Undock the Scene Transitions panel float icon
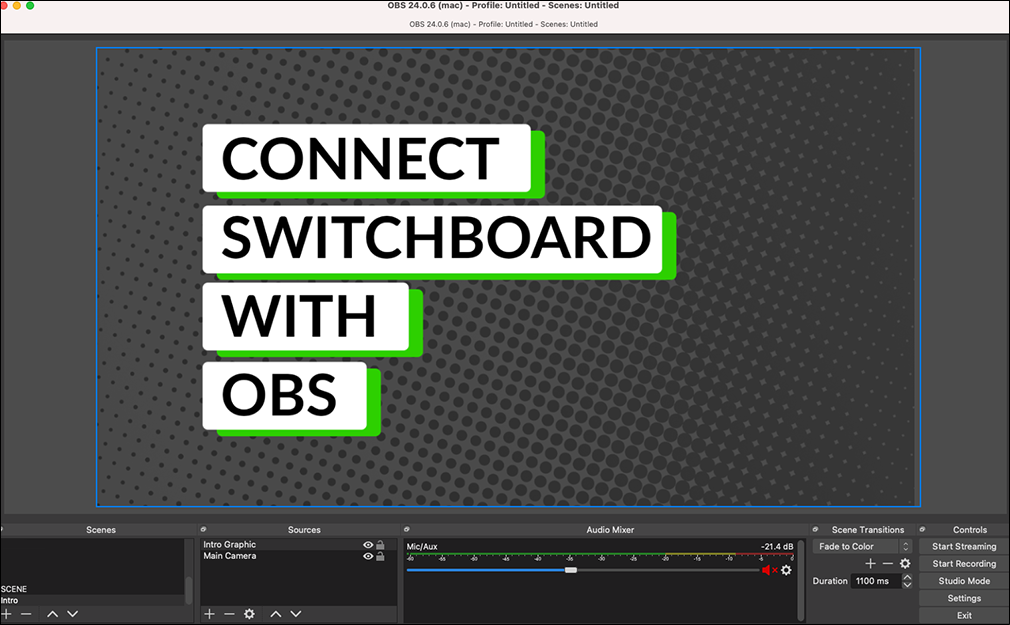1010x625 pixels. 815,529
